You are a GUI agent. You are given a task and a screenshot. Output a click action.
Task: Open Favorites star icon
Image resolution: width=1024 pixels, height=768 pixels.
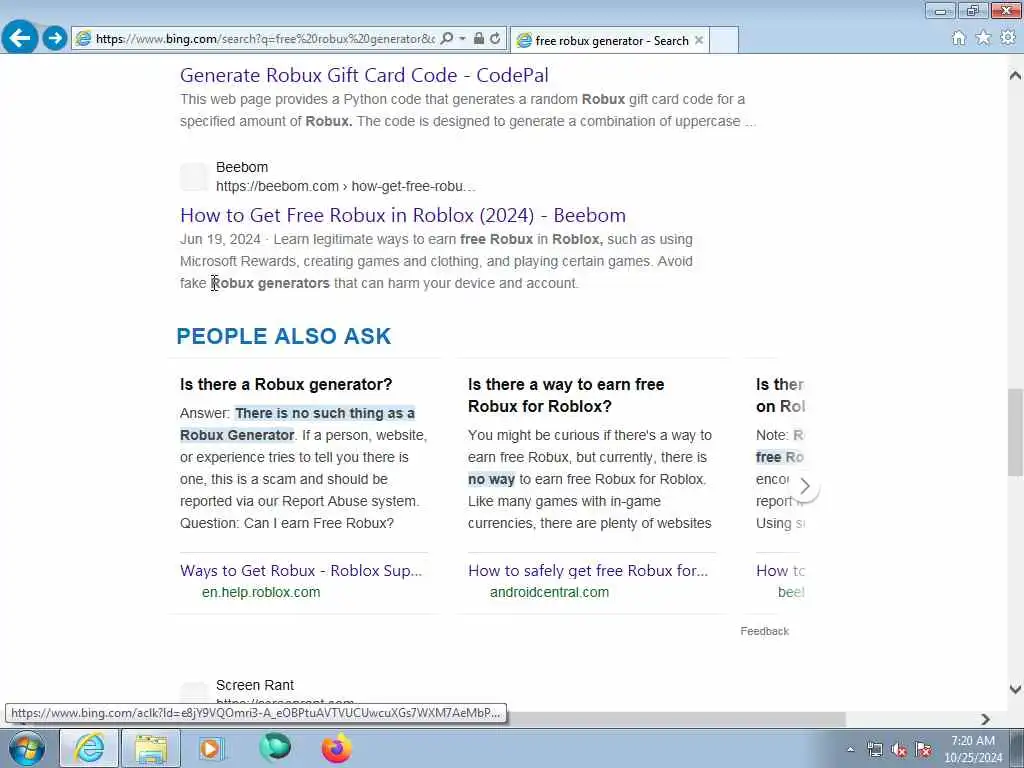[x=983, y=38]
